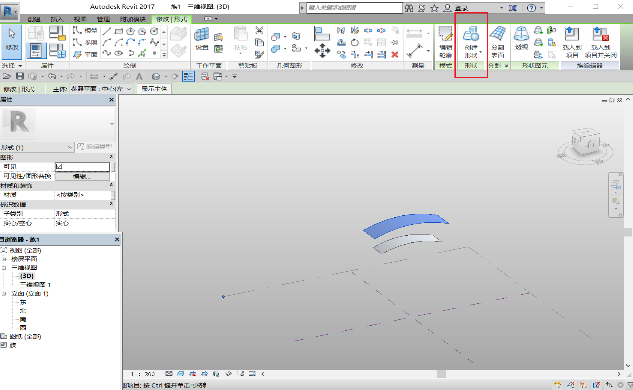This screenshot has height=390, width=633.
Task: Pick the Ellipse draw tool
Action: click(119, 53)
